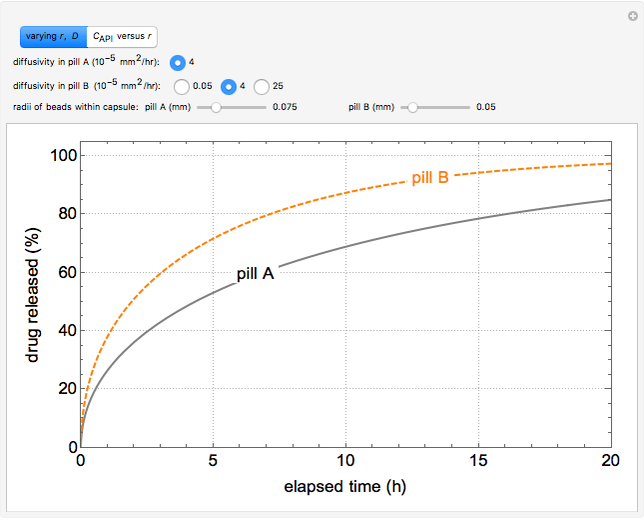Click the 'elapsed time (h)' axis label
Screen dimensions: 644x520
tap(345, 487)
